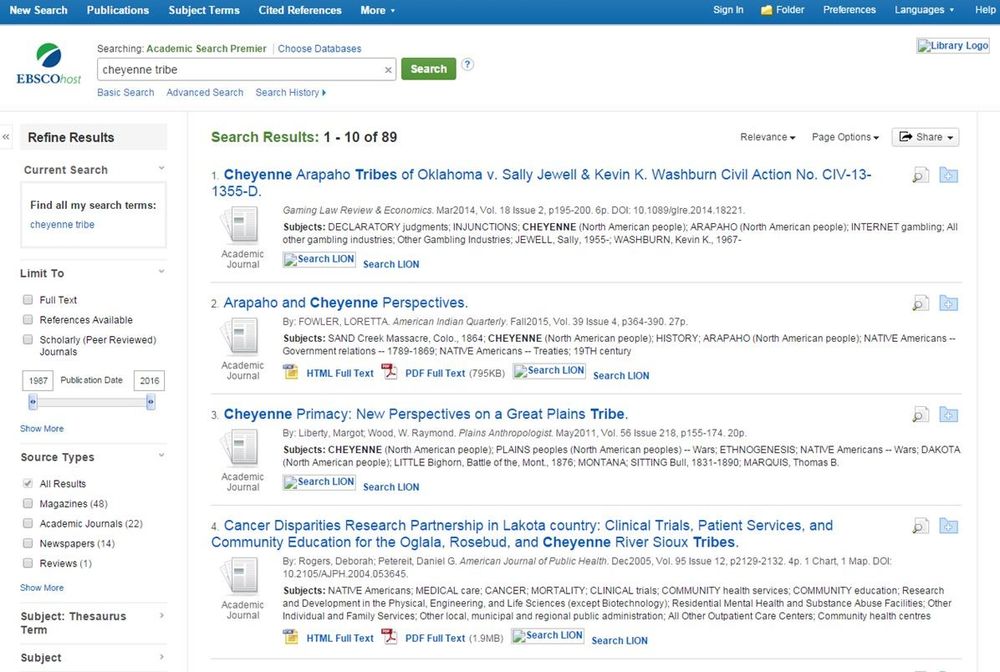Switch to Advanced Search
Image resolution: width=1000 pixels, height=672 pixels.
point(205,92)
